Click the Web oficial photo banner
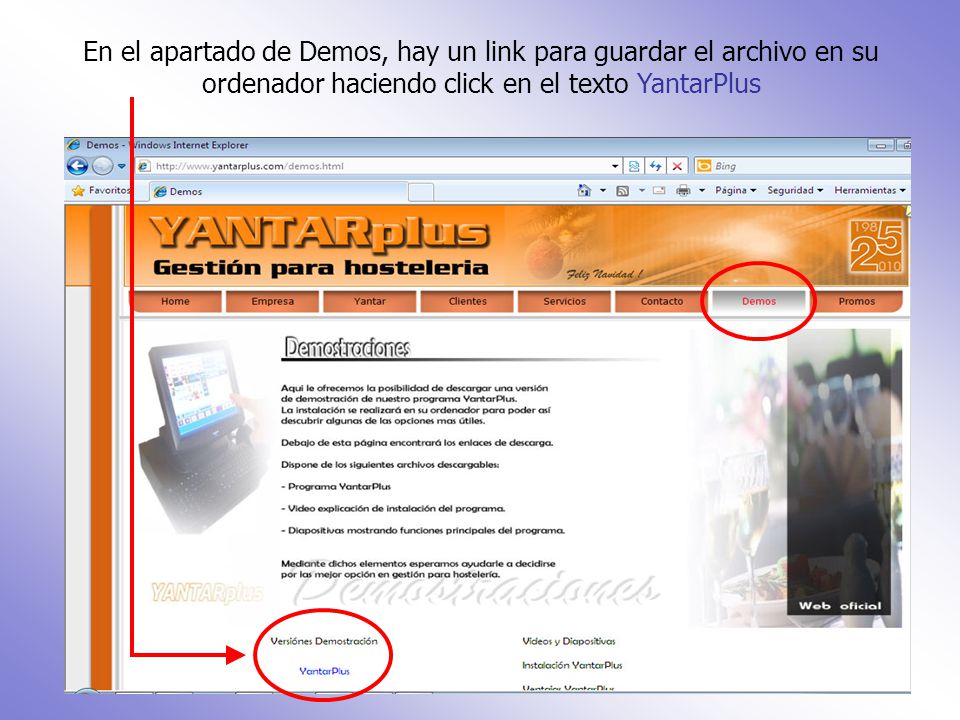Image resolution: width=960 pixels, height=720 pixels. pos(839,473)
